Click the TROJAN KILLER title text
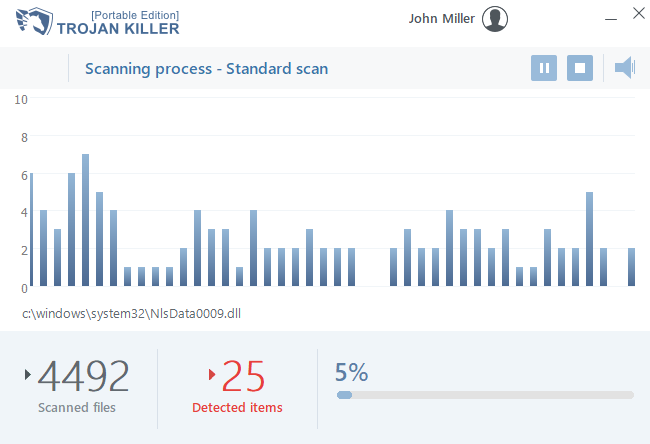650x444 pixels. pyautogui.click(x=118, y=29)
